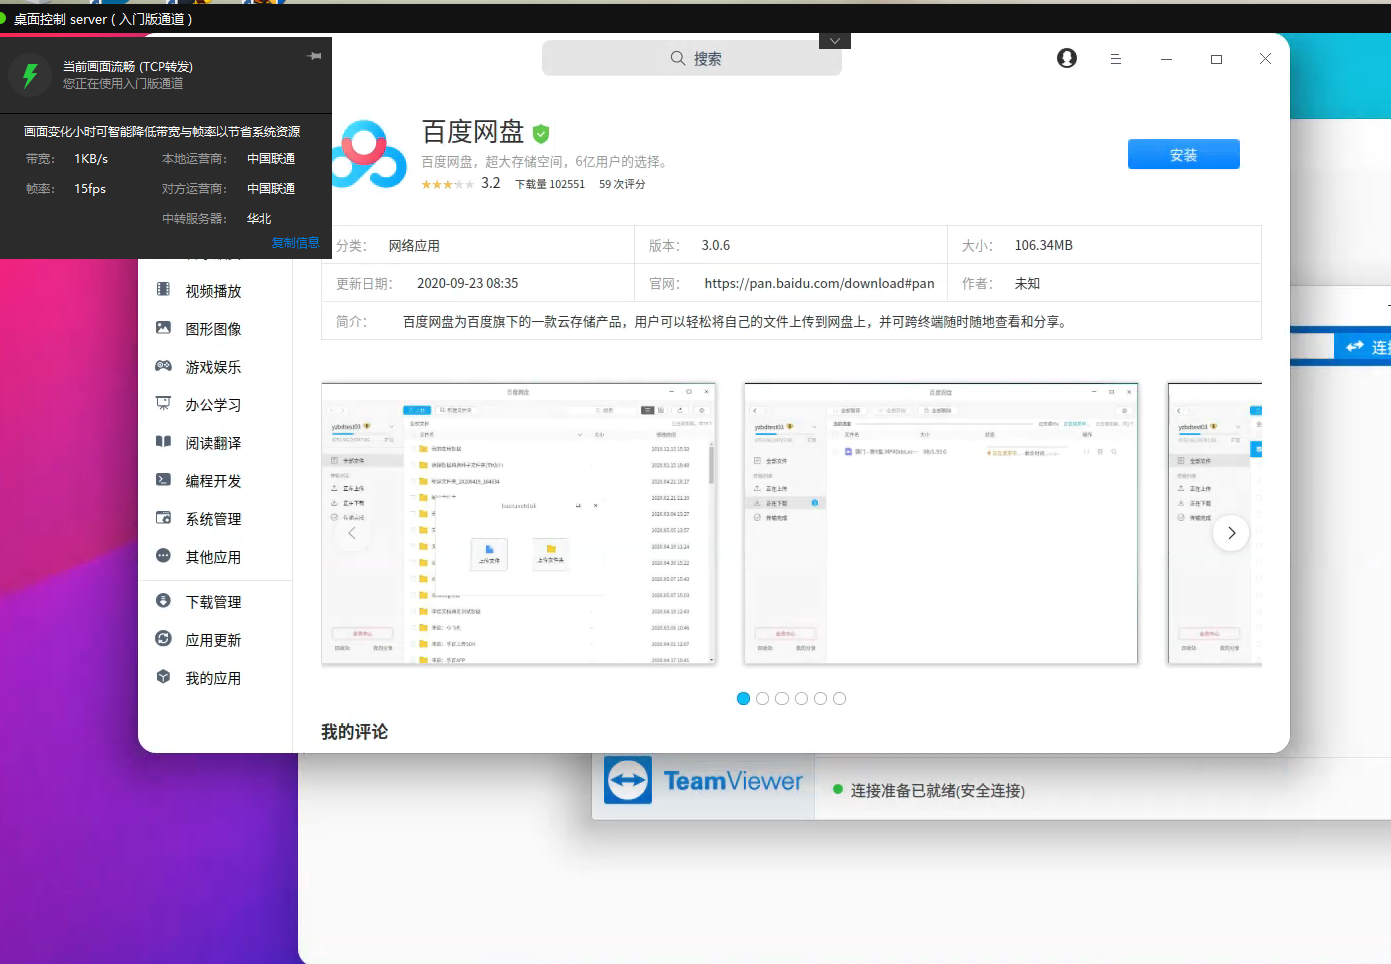The width and height of the screenshot is (1391, 964).
Task: Select the fifth screenshot pagination dot
Action: (820, 699)
